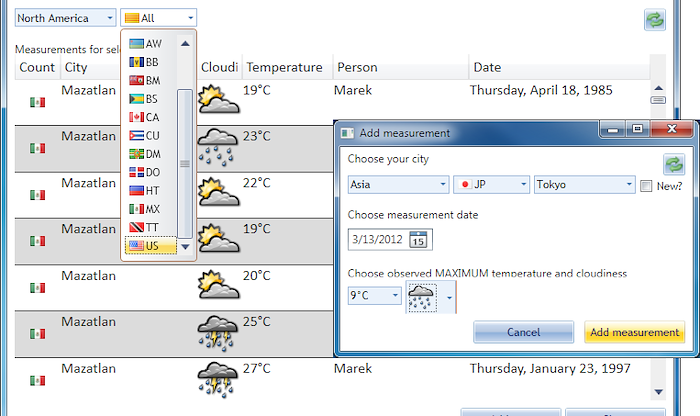Viewport: 700px width, 416px height.
Task: Click the rain cloud cloudiness icon in dialog
Action: (422, 298)
